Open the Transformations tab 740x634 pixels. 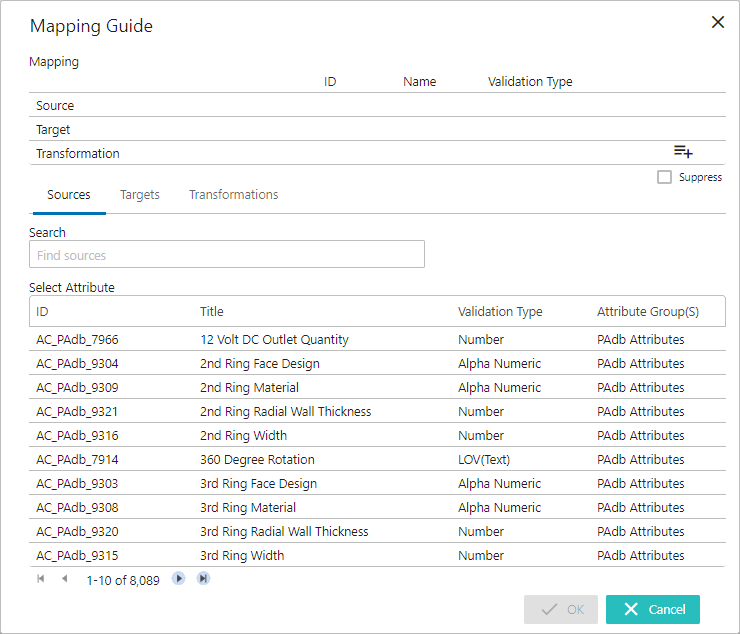click(x=233, y=195)
